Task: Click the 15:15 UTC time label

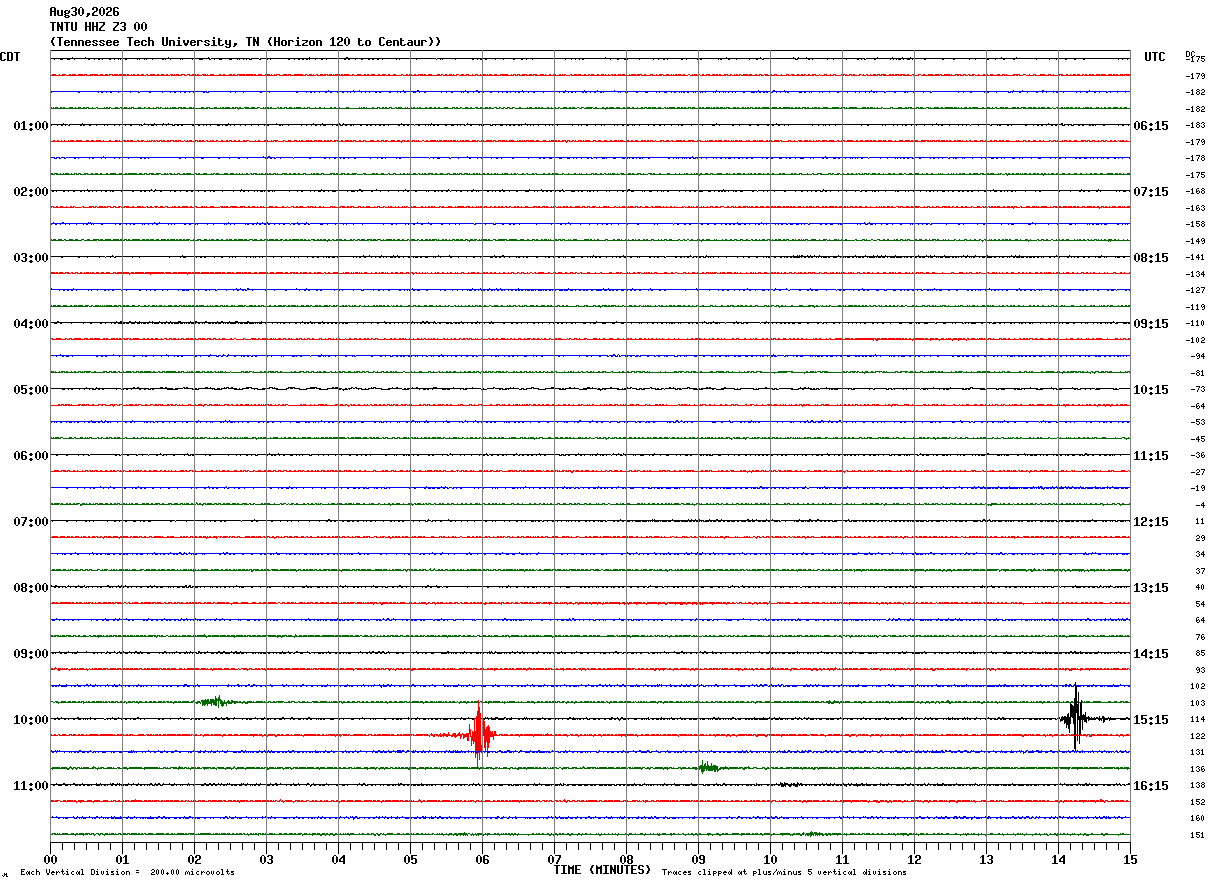Action: point(1151,719)
